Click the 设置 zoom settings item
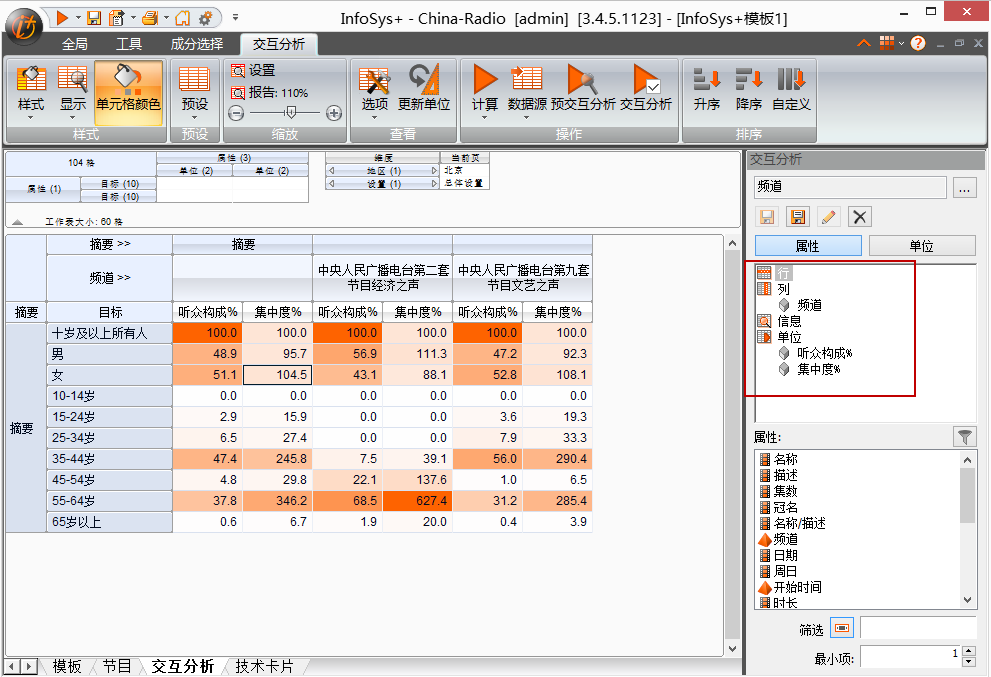 pos(254,71)
